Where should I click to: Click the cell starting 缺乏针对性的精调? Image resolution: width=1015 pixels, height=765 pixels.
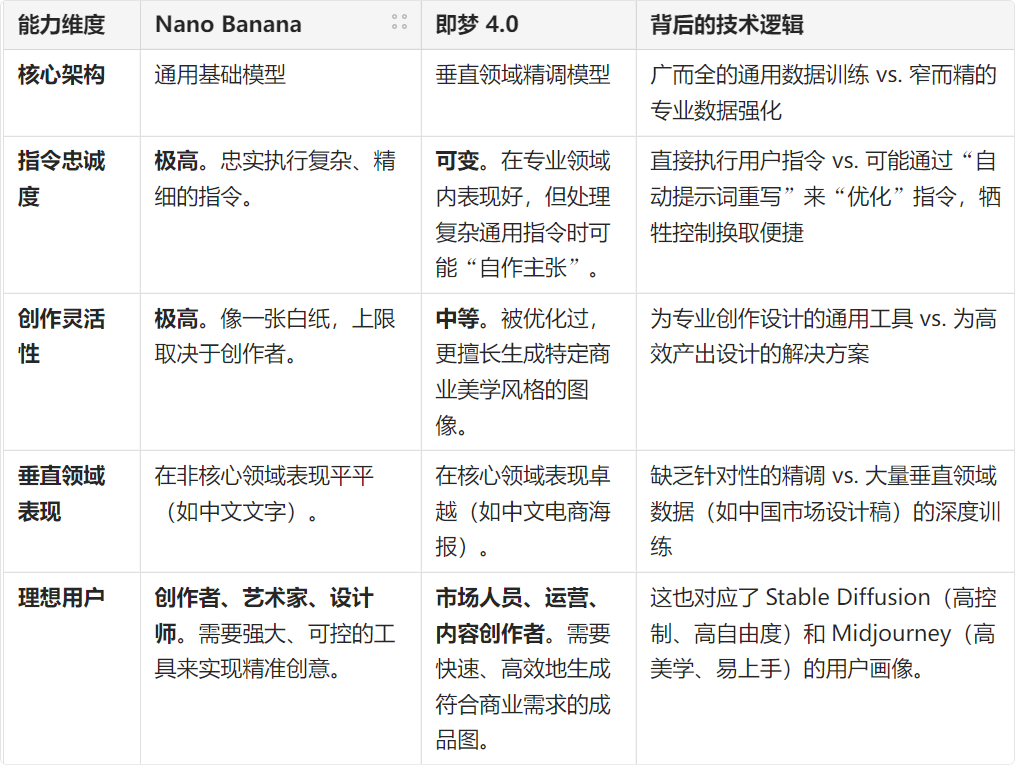pos(825,511)
